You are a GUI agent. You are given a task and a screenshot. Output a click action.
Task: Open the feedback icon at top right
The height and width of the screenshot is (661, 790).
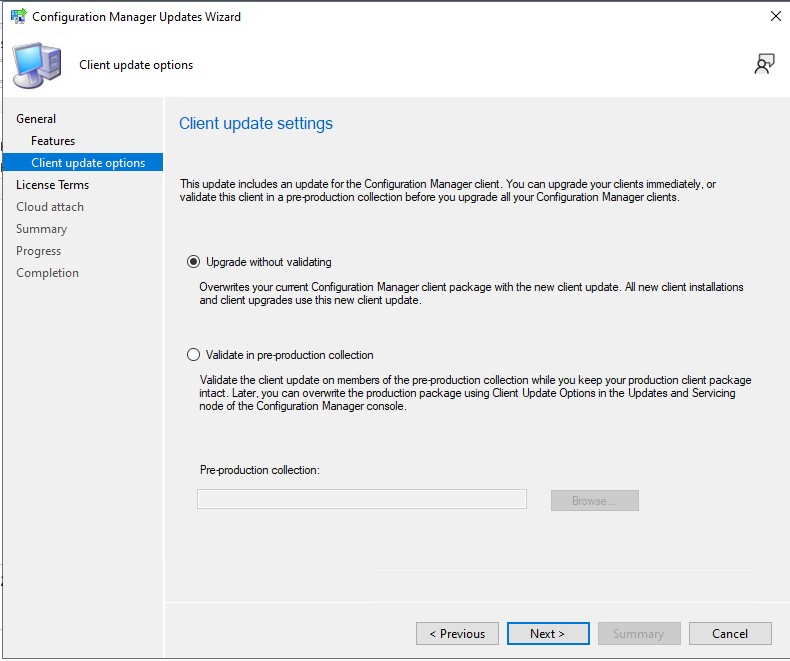coord(764,65)
